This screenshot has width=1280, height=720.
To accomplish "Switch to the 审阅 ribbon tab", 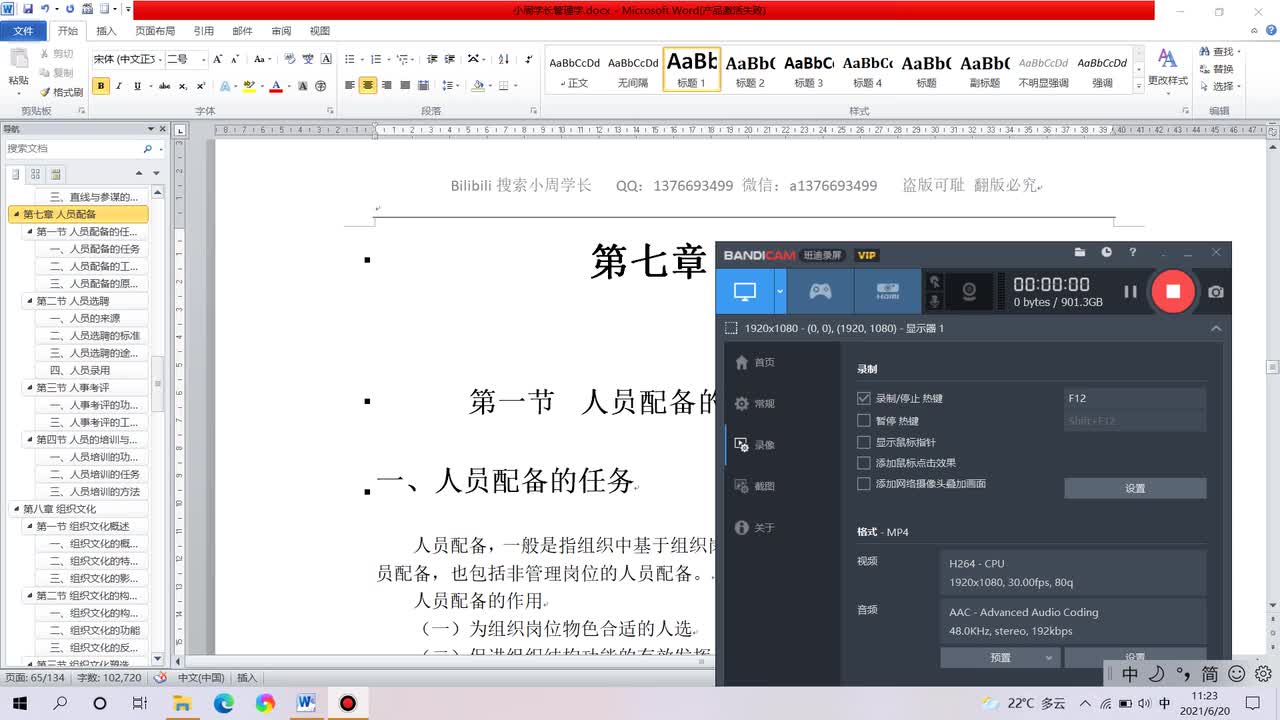I will (281, 31).
